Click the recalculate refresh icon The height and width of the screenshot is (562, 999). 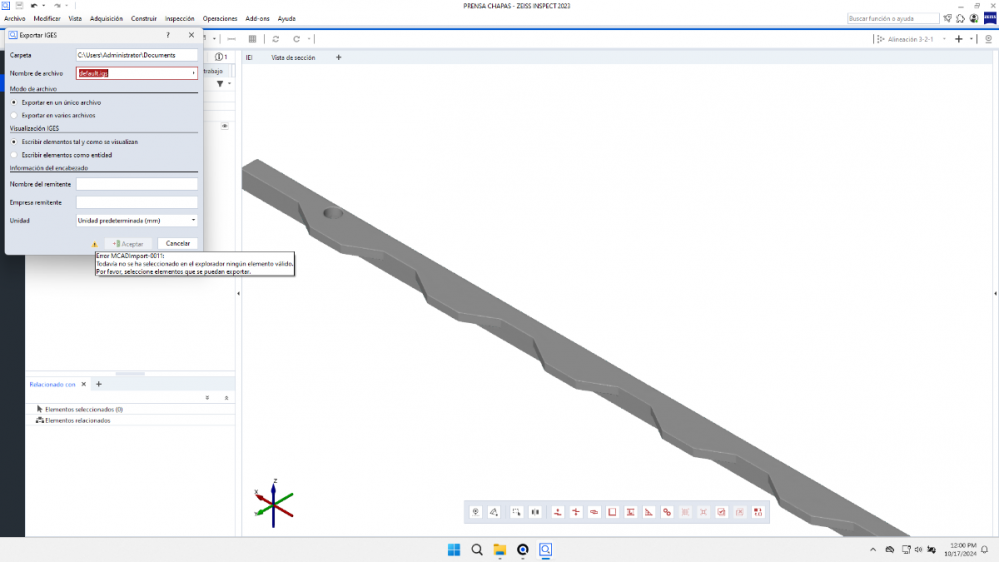276,39
